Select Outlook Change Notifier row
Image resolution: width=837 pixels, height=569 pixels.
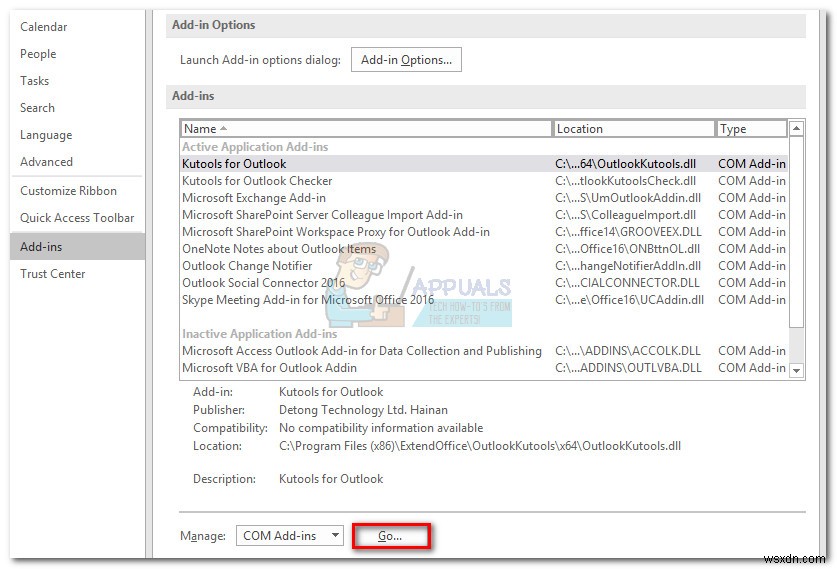484,266
